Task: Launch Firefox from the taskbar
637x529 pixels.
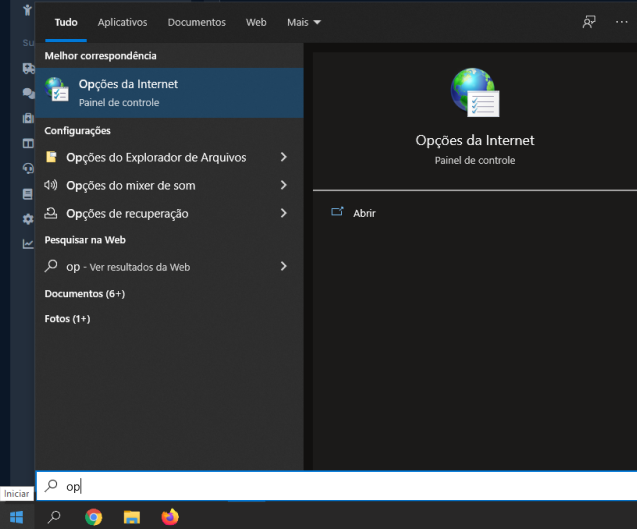Action: point(170,517)
